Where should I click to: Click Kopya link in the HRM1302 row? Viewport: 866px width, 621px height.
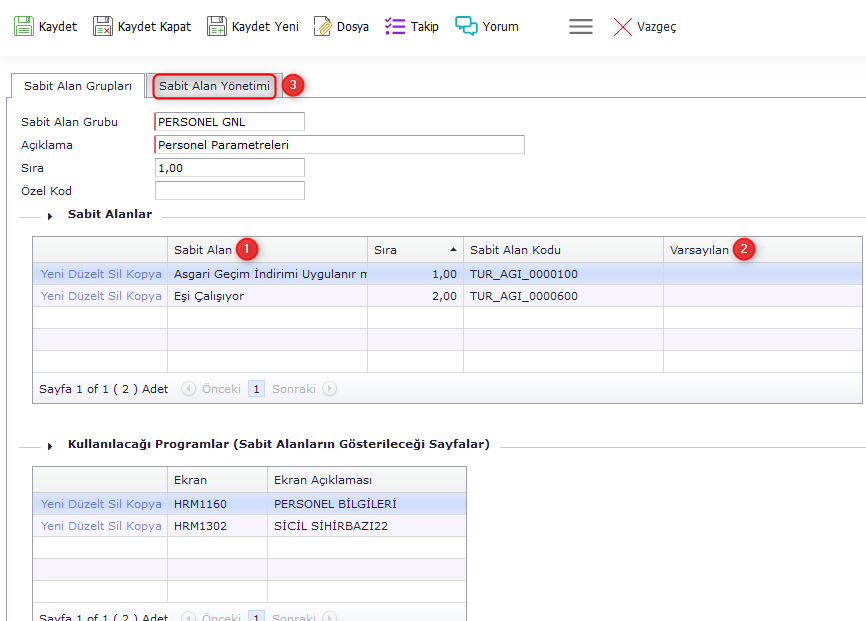point(144,526)
